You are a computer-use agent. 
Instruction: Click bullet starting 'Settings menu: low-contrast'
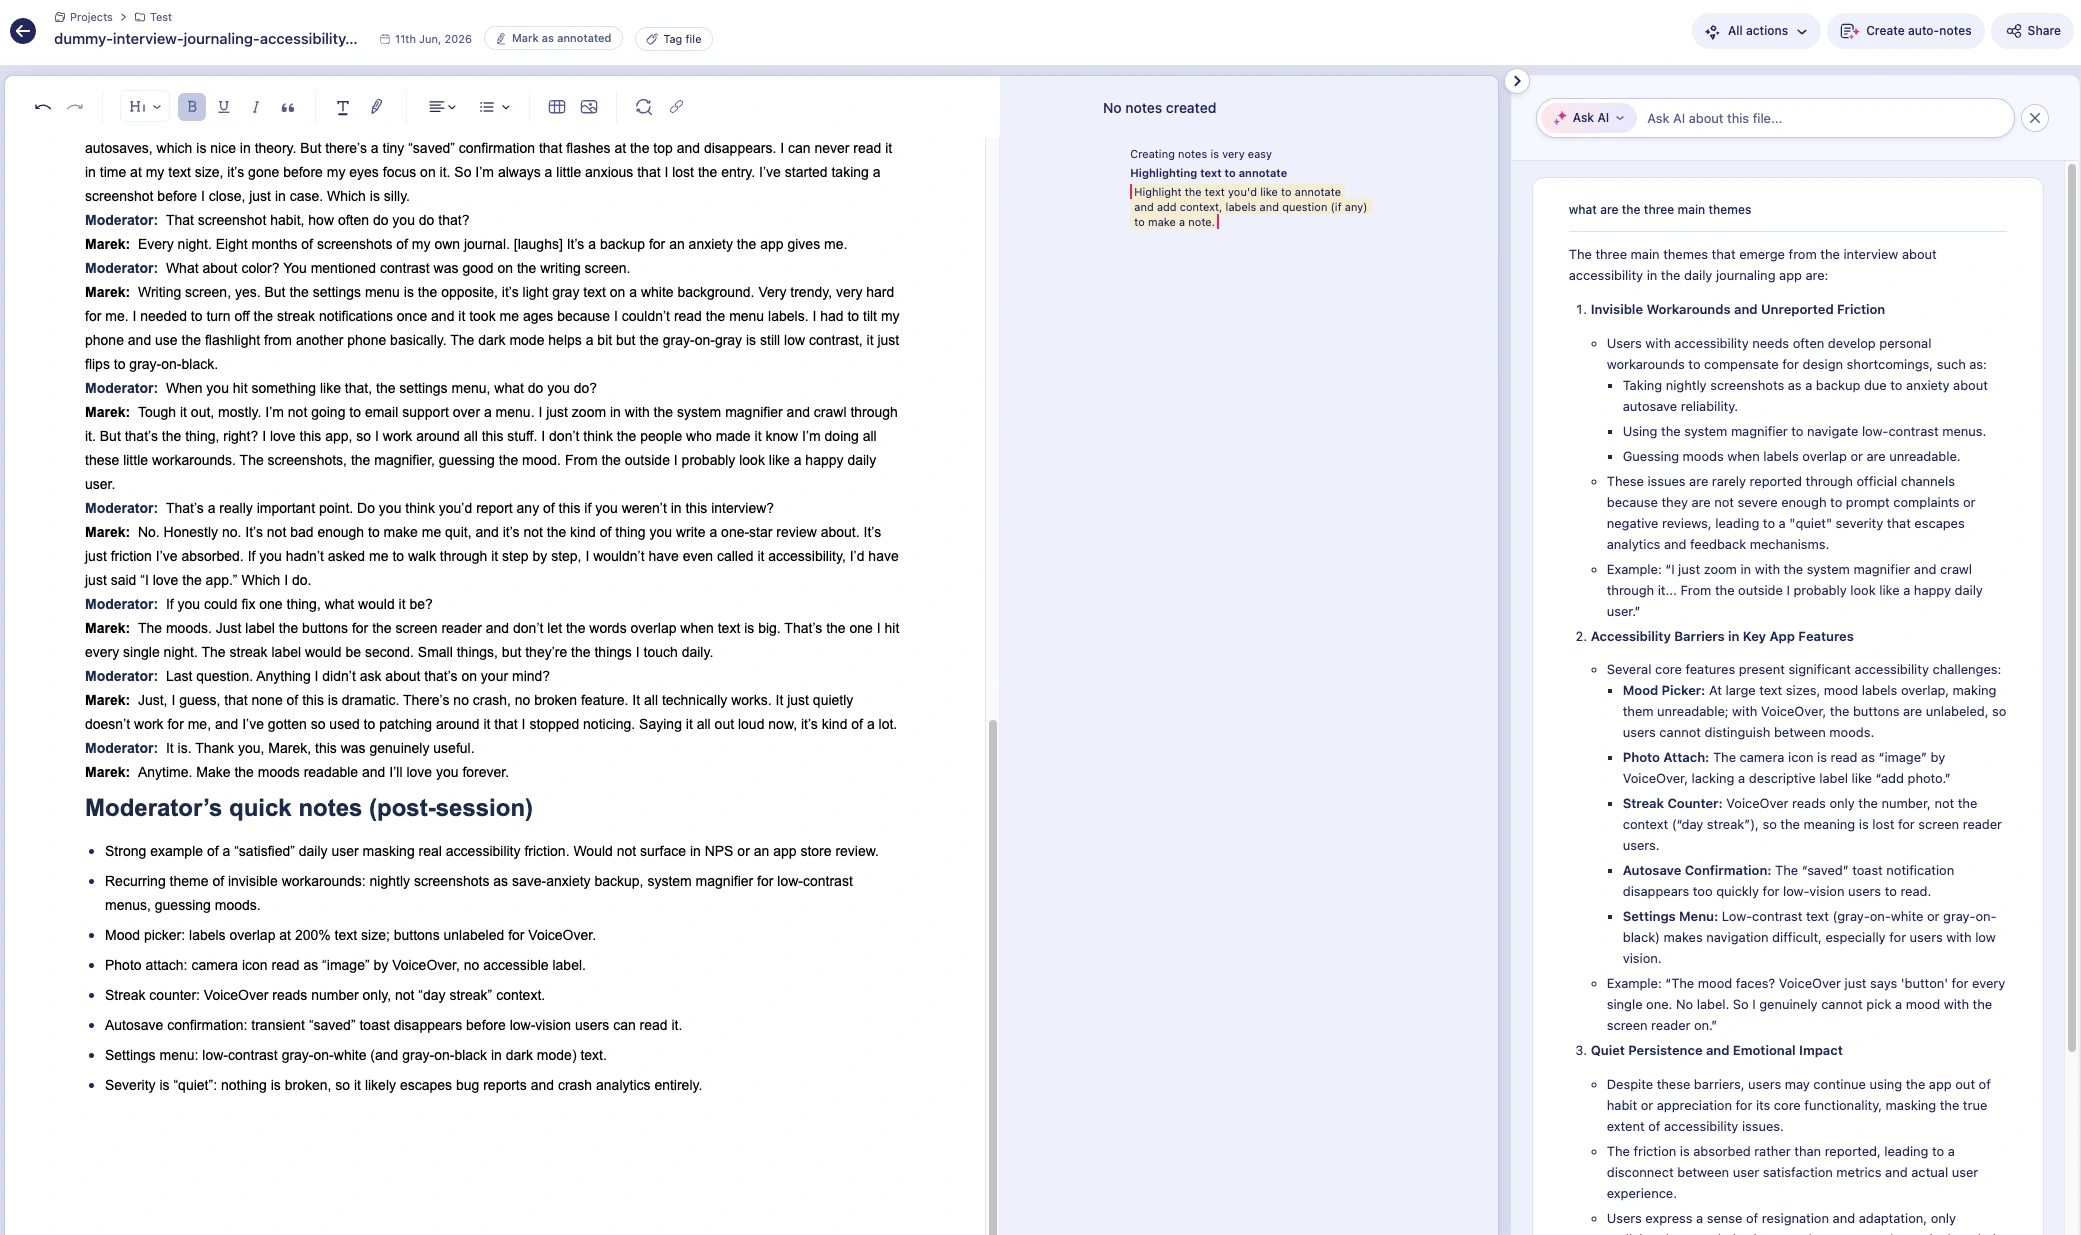click(355, 1055)
